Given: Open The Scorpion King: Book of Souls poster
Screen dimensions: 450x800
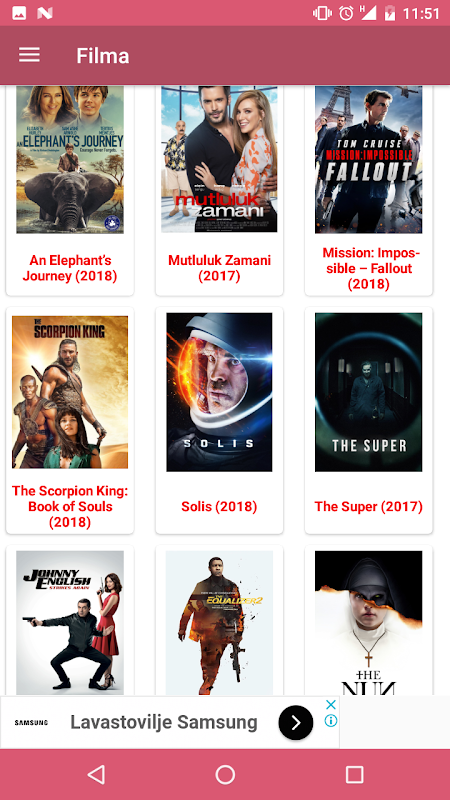Looking at the screenshot, I should (x=70, y=392).
